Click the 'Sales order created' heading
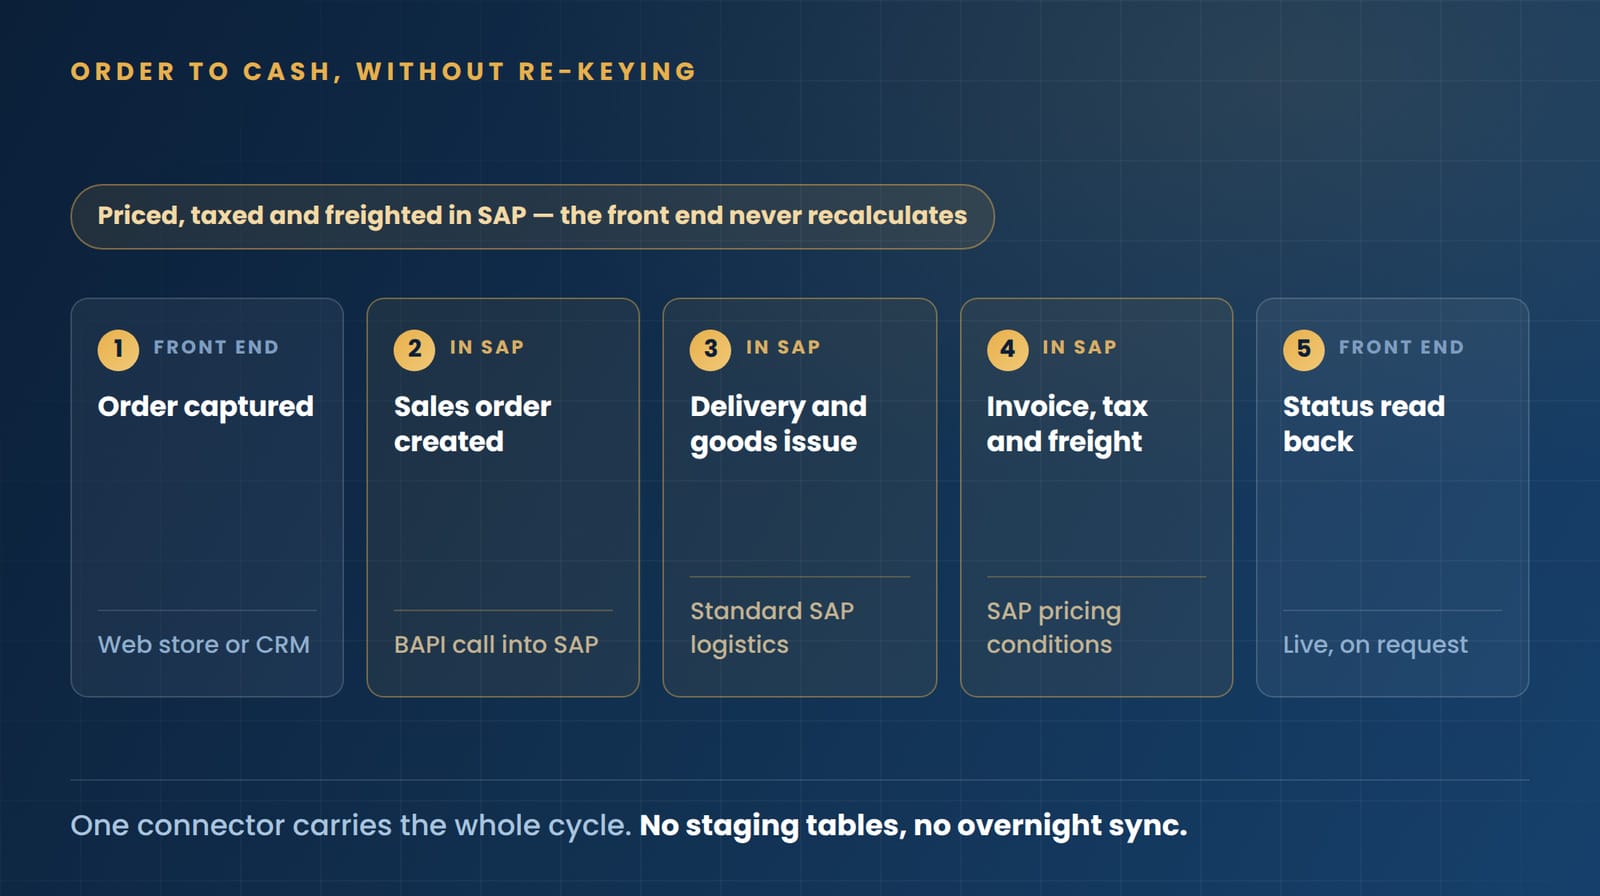The width and height of the screenshot is (1600, 896). coord(473,424)
